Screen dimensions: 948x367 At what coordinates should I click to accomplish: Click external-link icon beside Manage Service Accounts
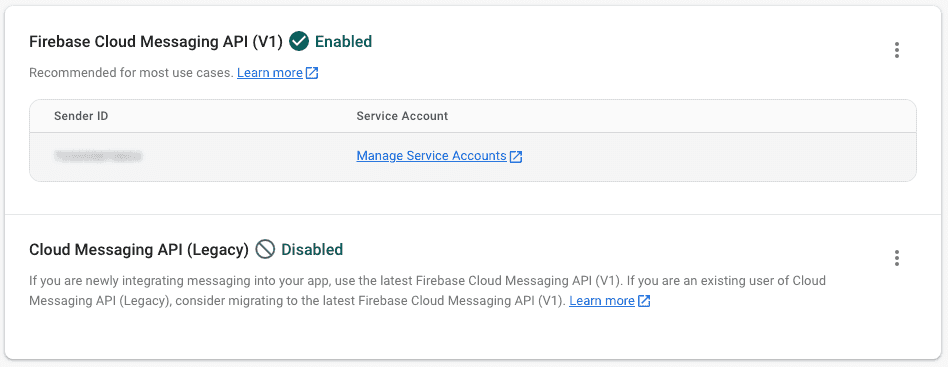(x=516, y=157)
